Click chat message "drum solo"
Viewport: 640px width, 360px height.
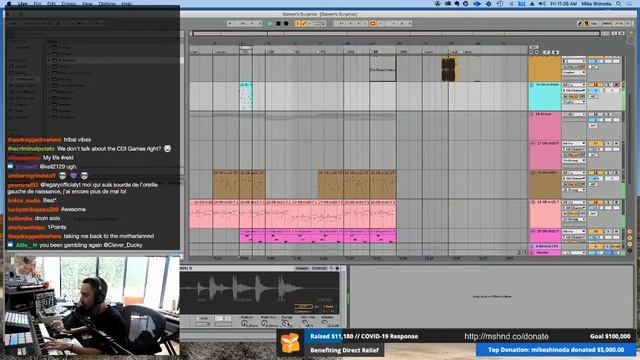point(47,218)
